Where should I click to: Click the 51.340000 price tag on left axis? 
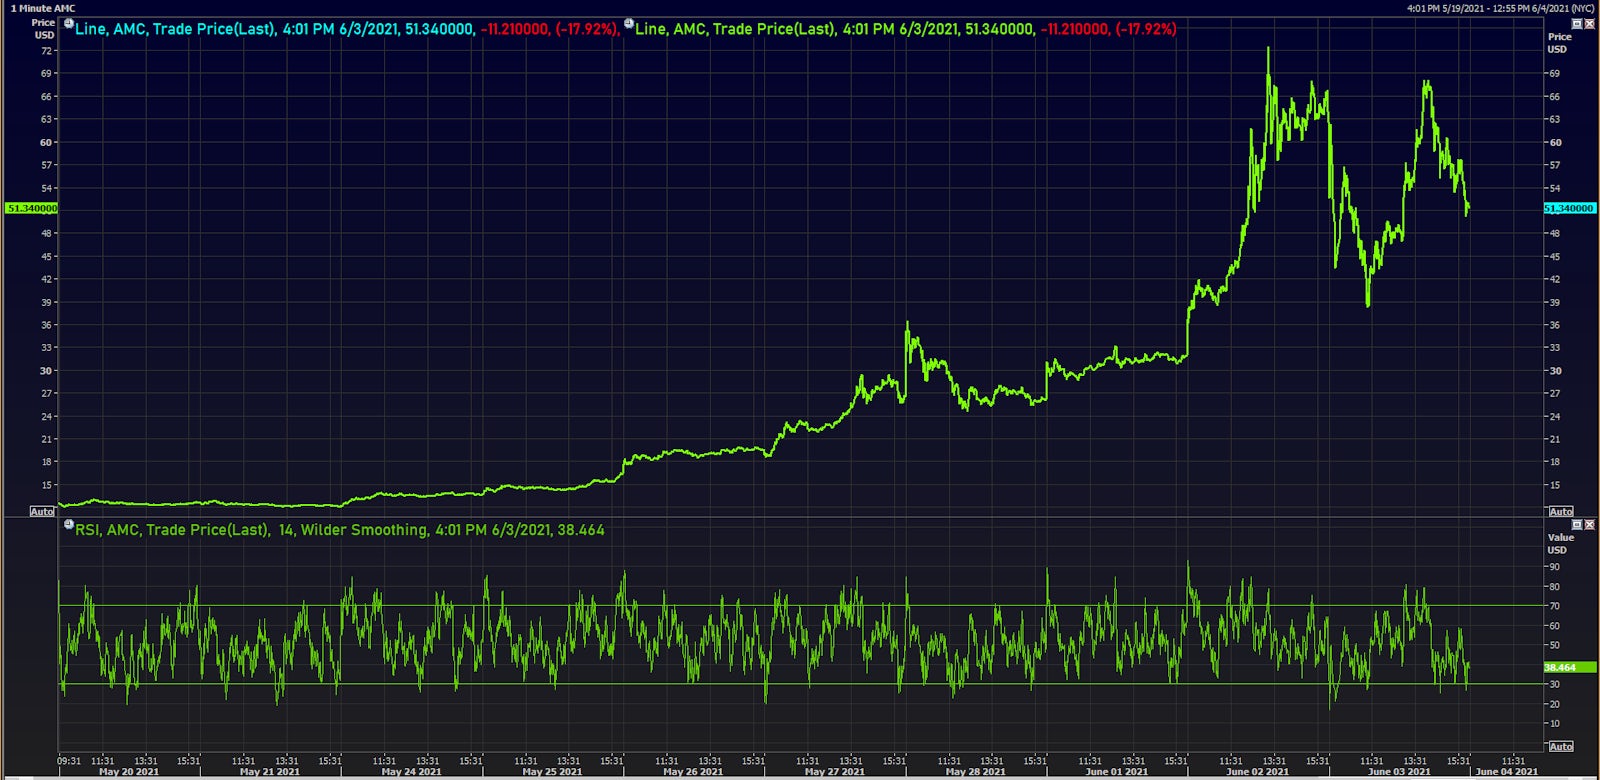point(32,208)
